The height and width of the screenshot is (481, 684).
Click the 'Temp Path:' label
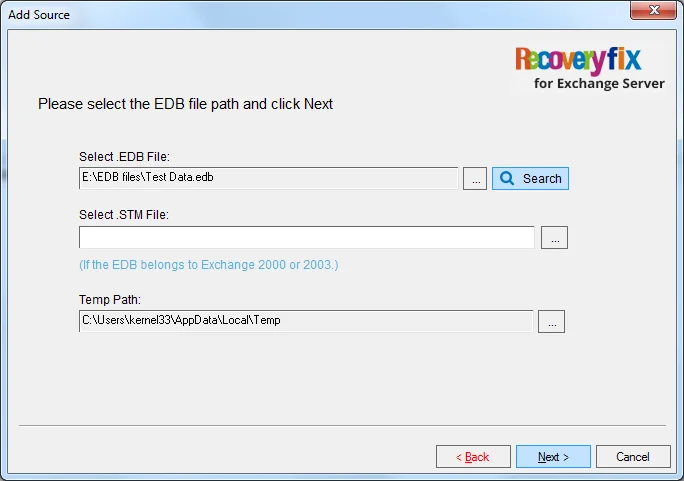110,300
